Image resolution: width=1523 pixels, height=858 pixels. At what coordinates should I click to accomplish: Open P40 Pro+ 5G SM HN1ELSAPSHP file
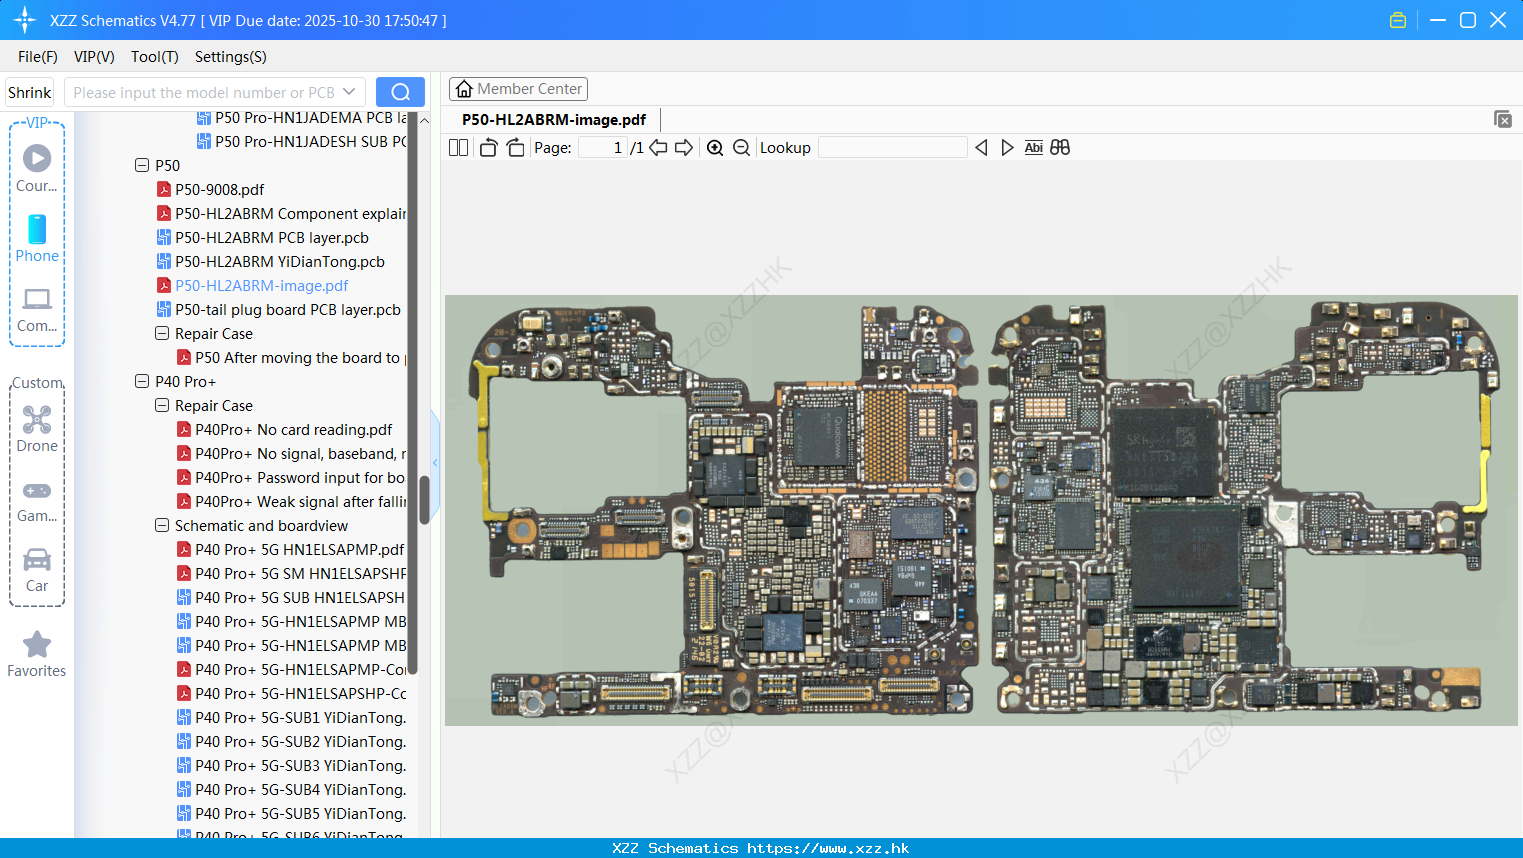[292, 573]
